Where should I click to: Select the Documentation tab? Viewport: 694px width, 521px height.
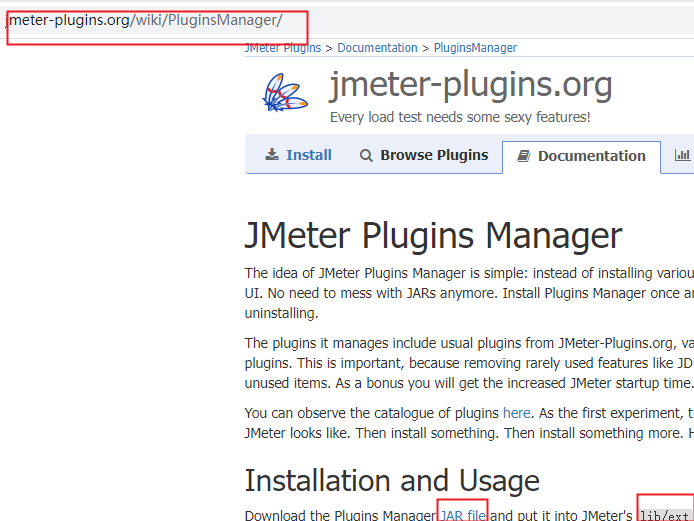(x=581, y=156)
